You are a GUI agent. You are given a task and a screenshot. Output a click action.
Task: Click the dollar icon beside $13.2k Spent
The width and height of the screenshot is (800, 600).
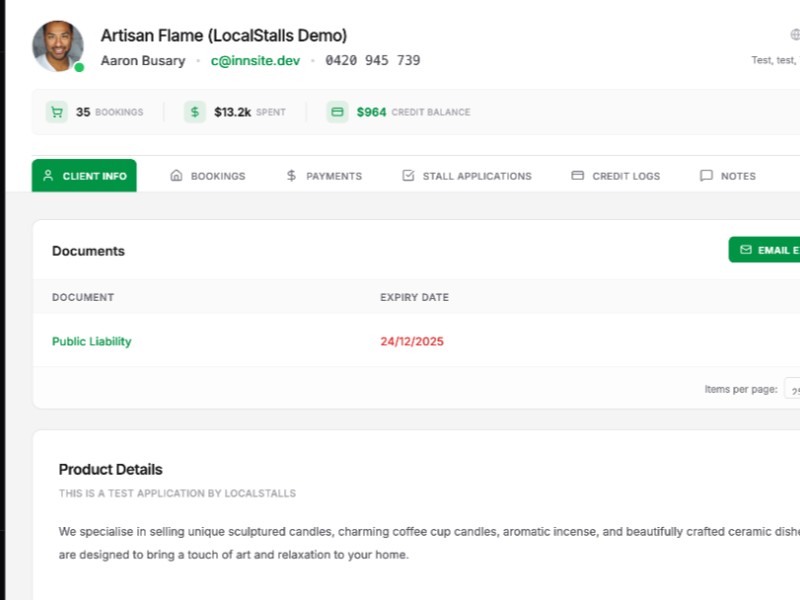(x=195, y=112)
